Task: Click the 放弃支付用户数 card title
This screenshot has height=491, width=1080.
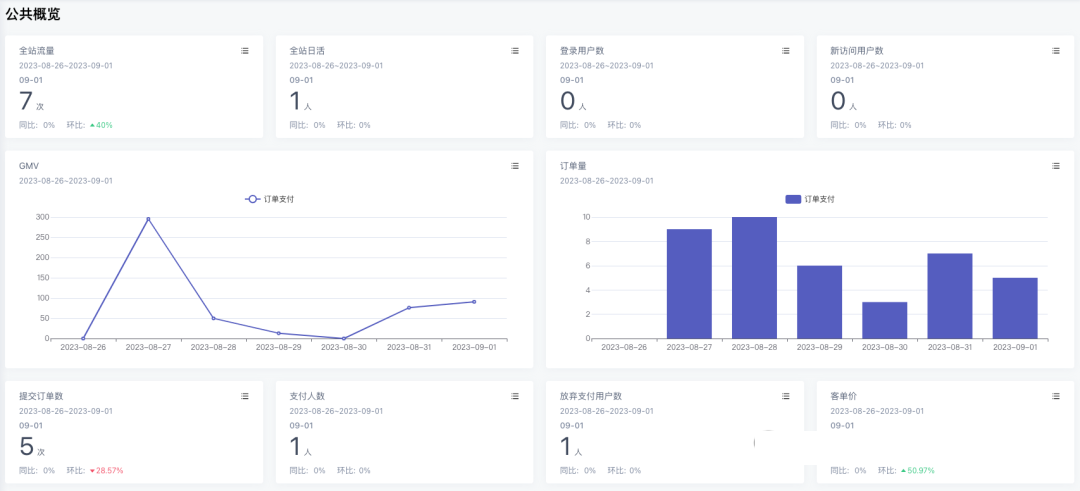Action: [591, 396]
